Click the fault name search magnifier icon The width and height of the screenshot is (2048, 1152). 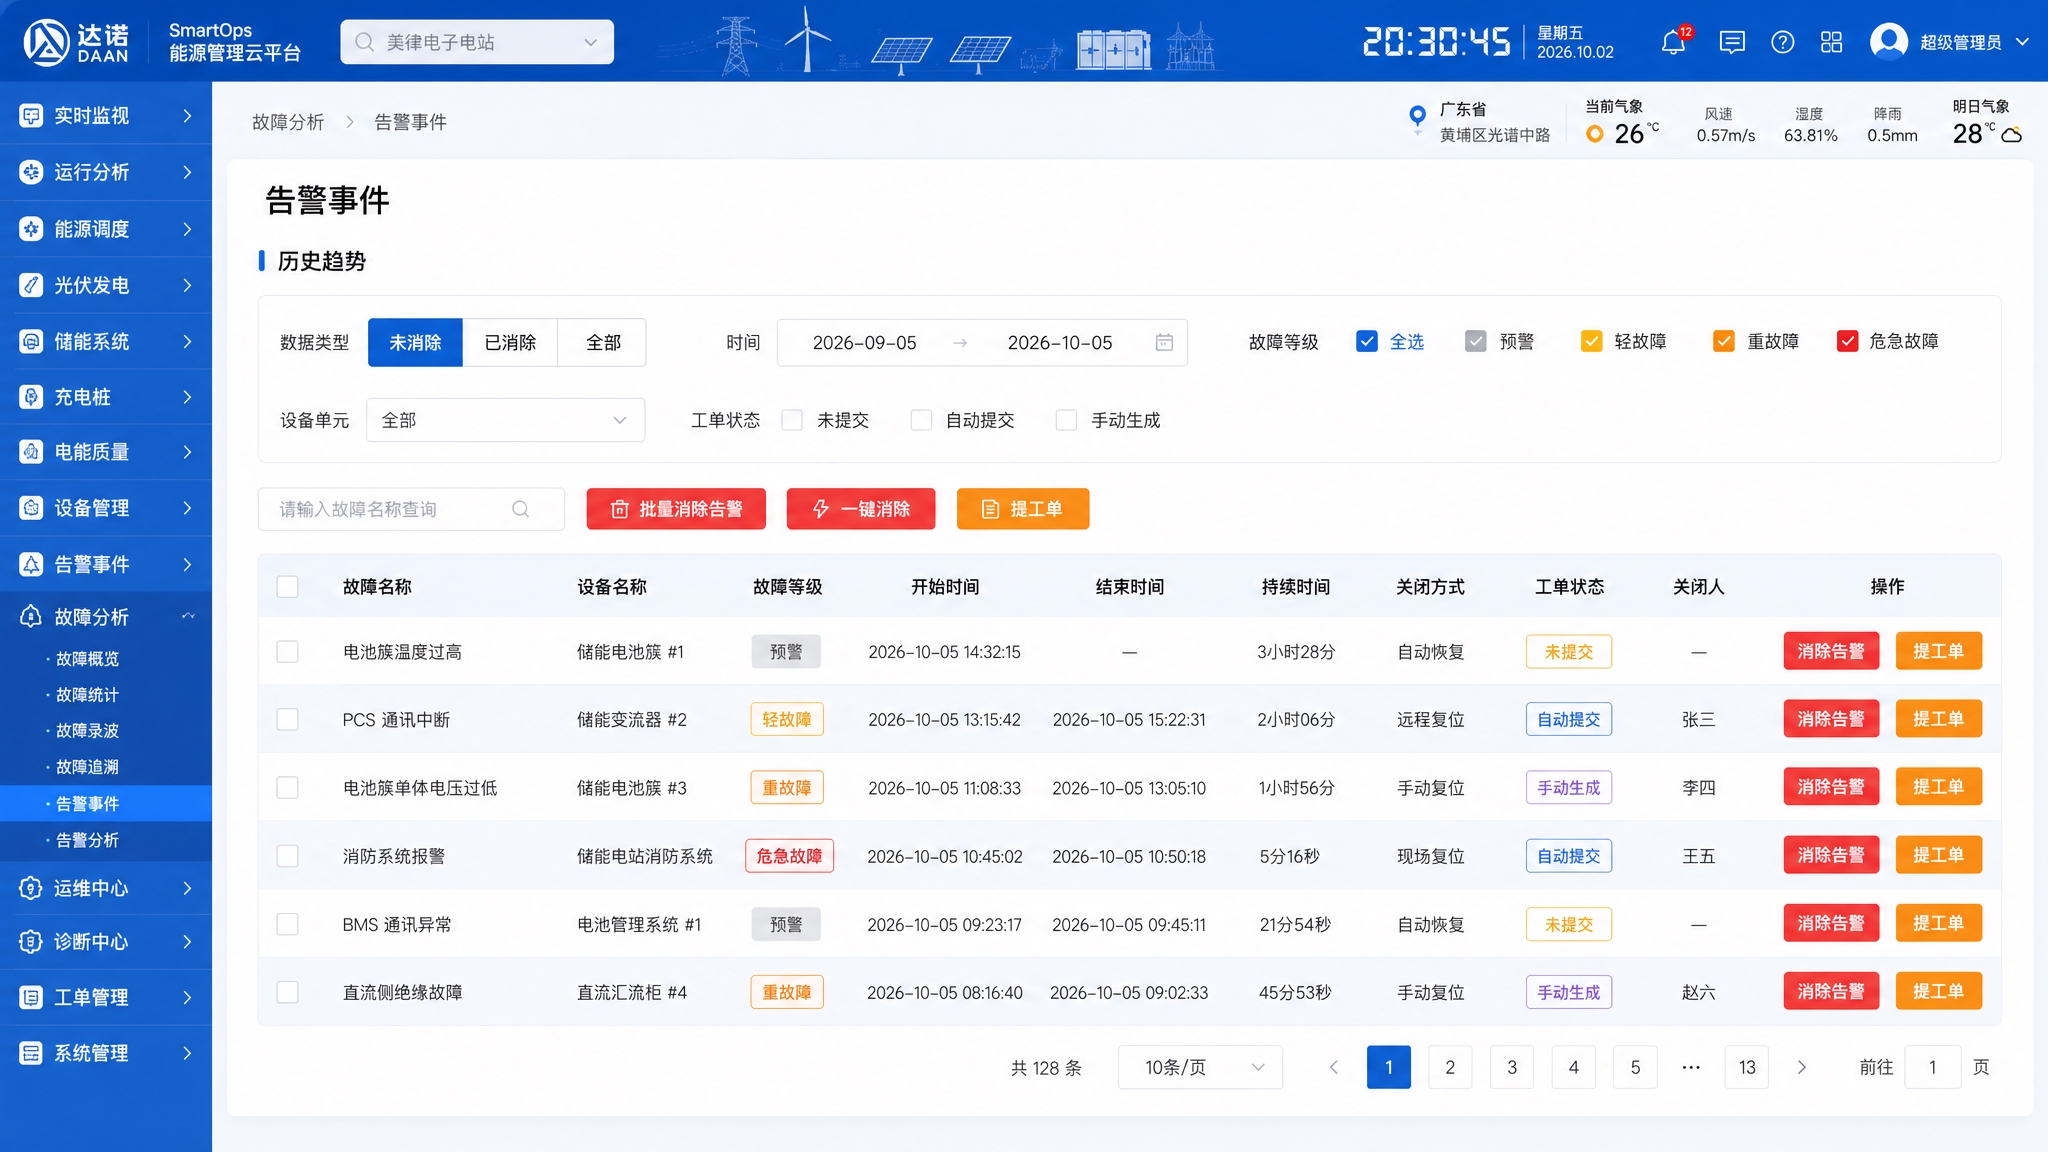tap(520, 509)
